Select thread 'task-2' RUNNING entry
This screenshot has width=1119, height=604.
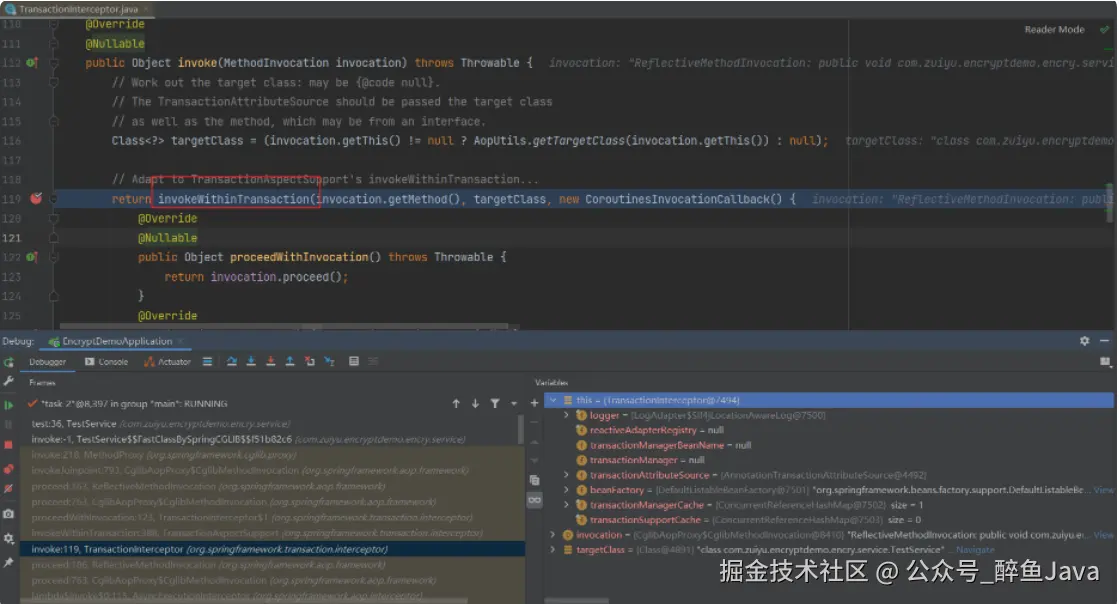pos(128,404)
